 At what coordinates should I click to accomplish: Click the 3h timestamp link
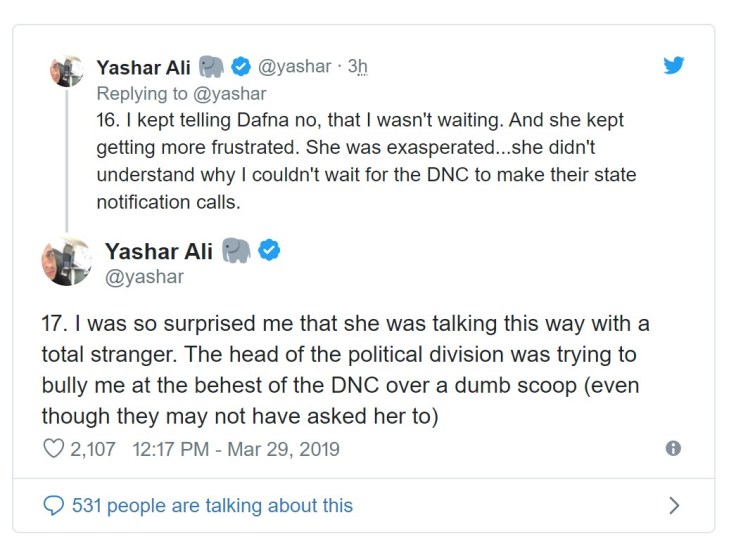point(357,67)
